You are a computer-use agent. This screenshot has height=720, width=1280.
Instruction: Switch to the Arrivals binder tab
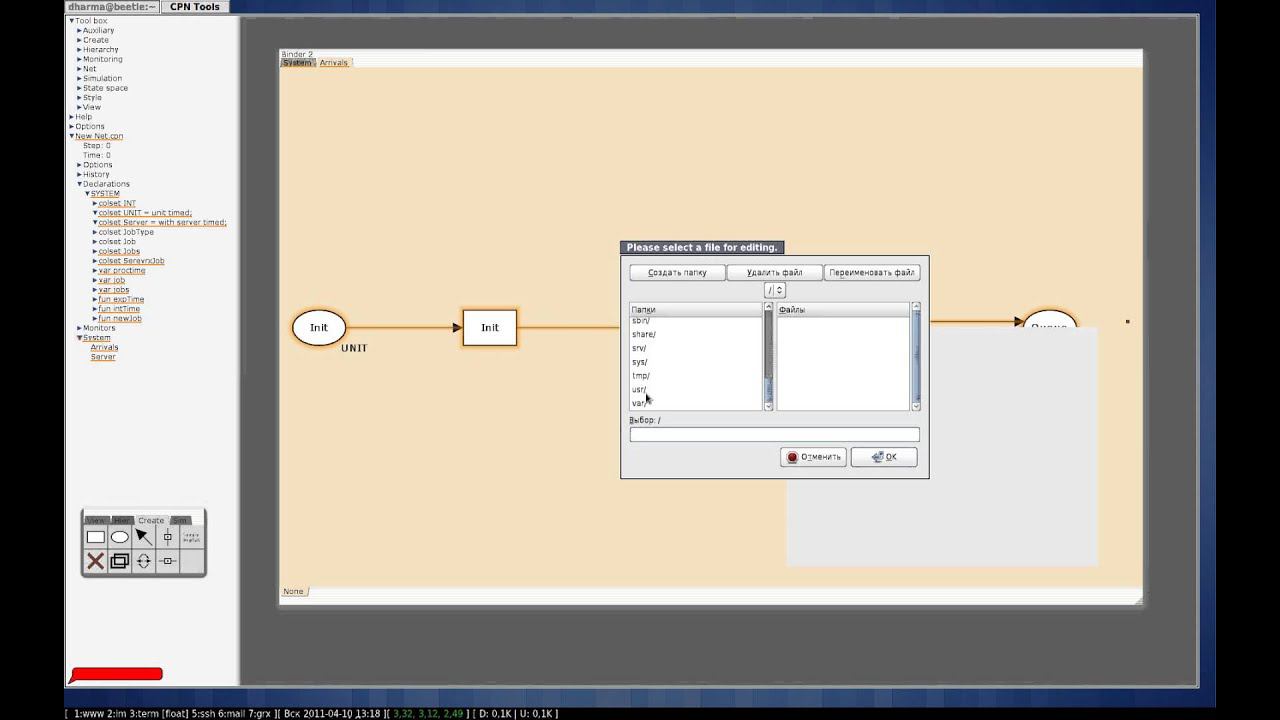point(334,63)
